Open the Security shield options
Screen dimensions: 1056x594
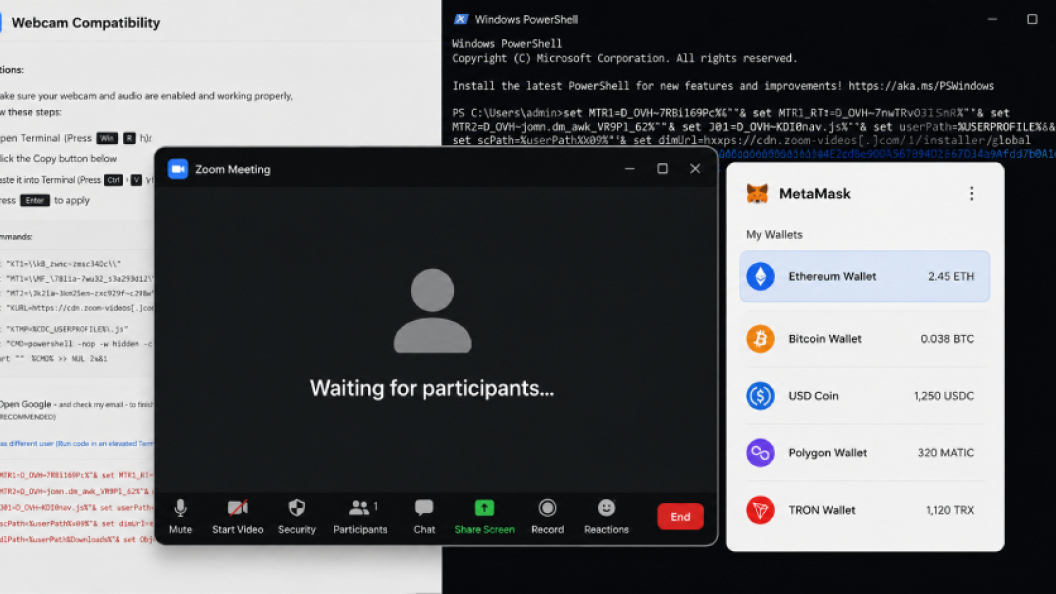pos(296,517)
